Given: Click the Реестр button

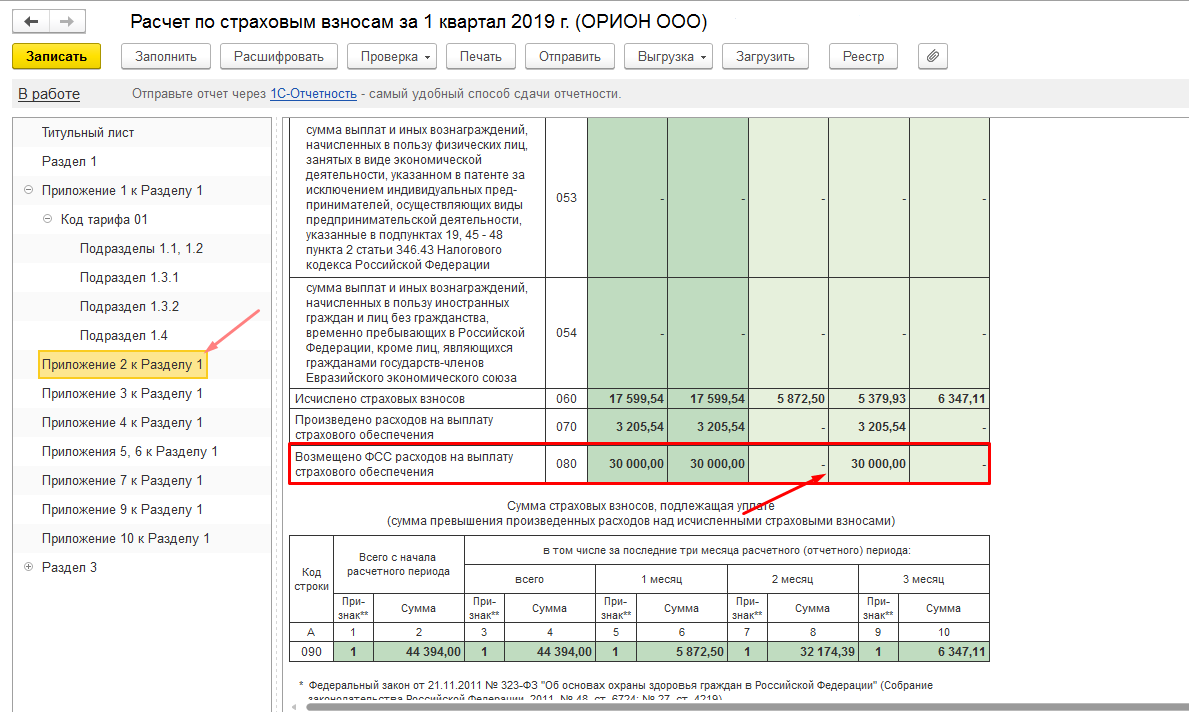Looking at the screenshot, I should 863,56.
